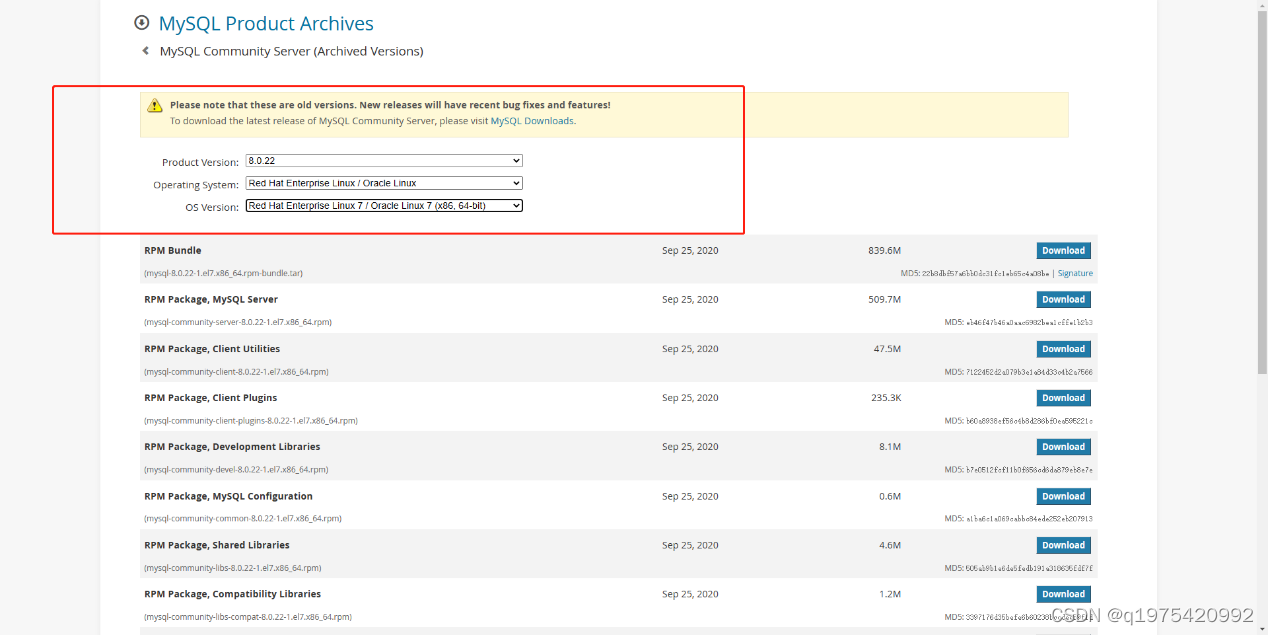
Task: Download the Compatibility Libraries package
Action: point(1063,594)
